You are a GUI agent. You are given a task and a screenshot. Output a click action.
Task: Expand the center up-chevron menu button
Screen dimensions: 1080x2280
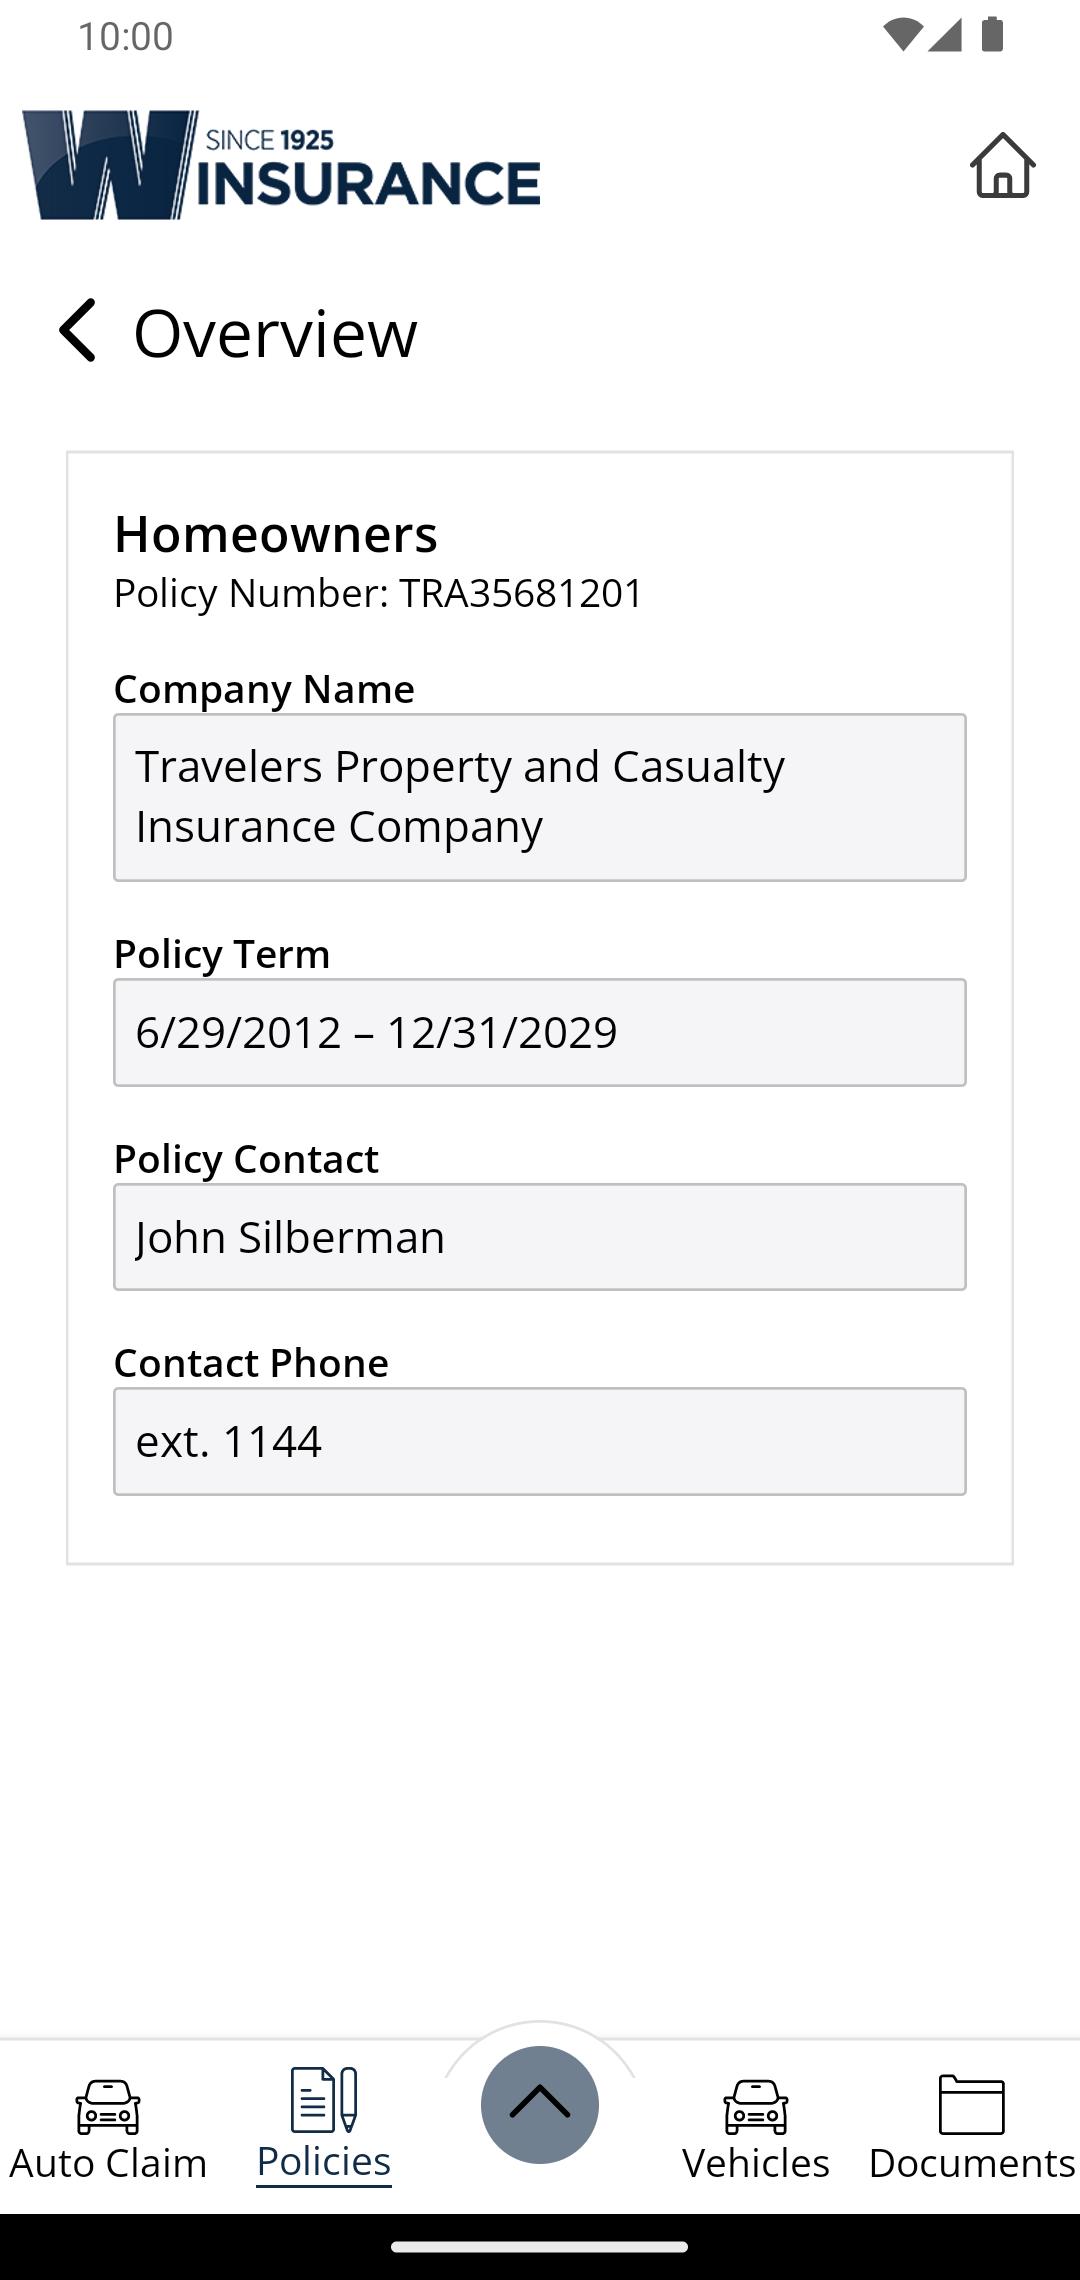coord(540,2104)
